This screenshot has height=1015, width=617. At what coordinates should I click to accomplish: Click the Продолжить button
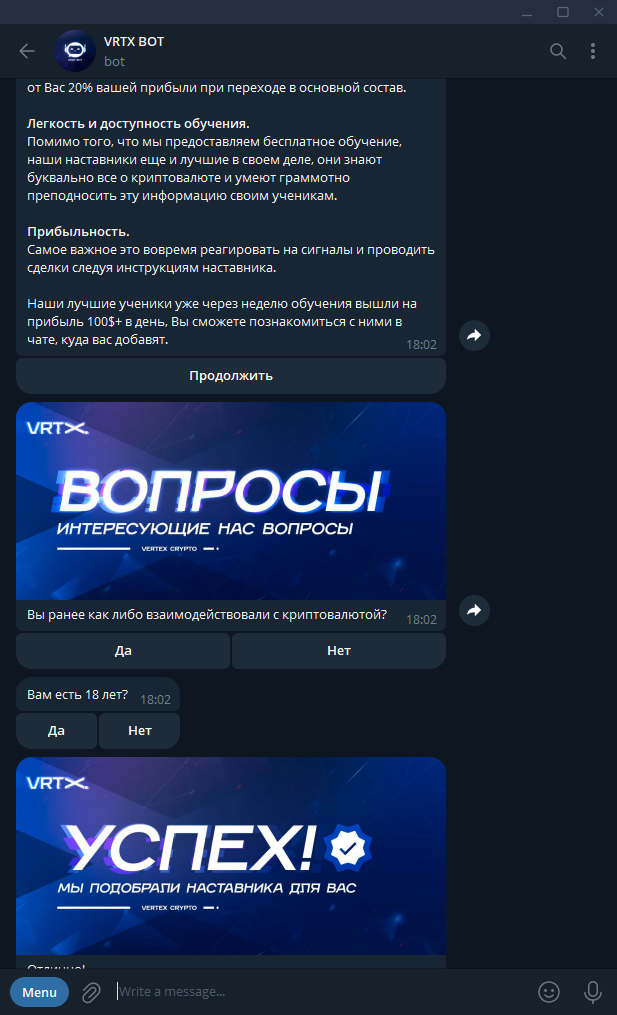coord(231,375)
